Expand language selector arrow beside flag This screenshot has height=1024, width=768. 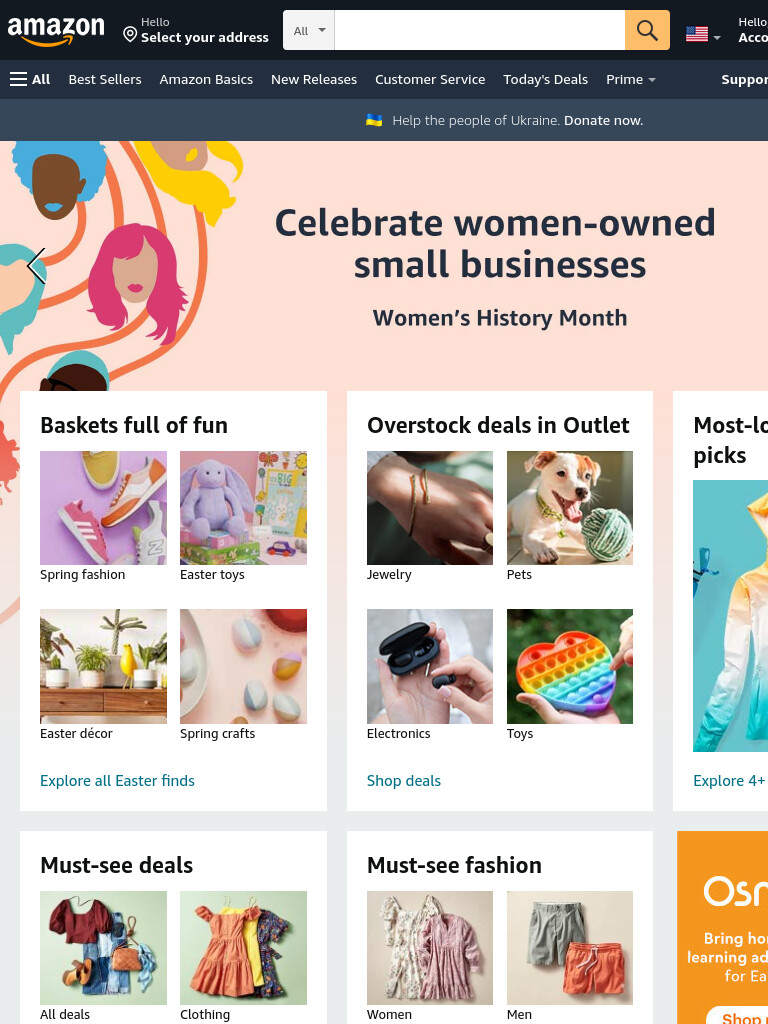click(717, 38)
